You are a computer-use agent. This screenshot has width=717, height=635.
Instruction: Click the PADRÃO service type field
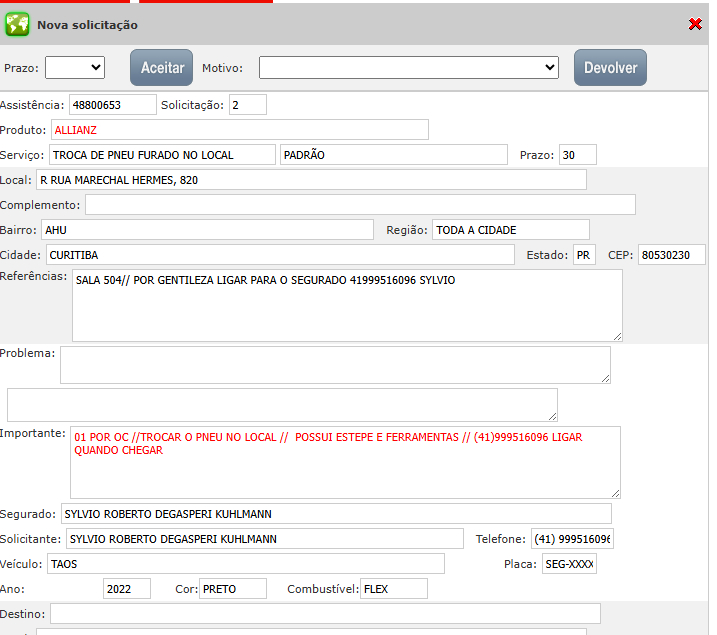coord(394,155)
